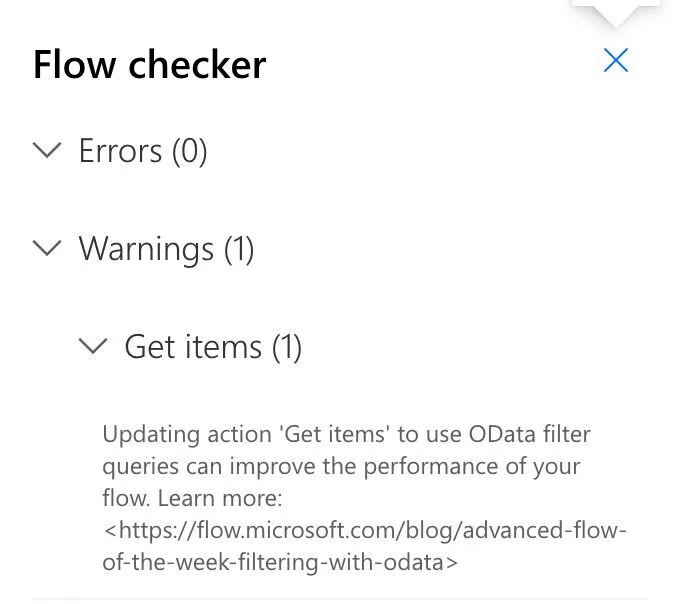Select the Warnings (1) heading
680x604 pixels.
166,248
